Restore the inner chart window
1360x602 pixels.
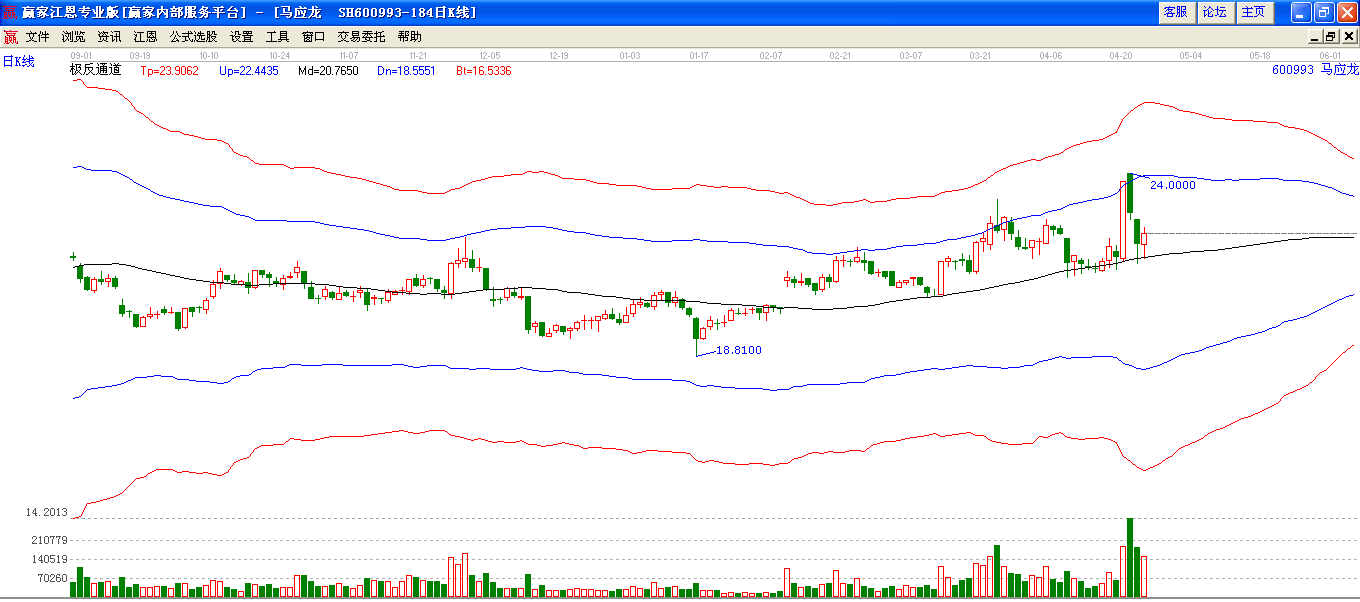[1333, 37]
